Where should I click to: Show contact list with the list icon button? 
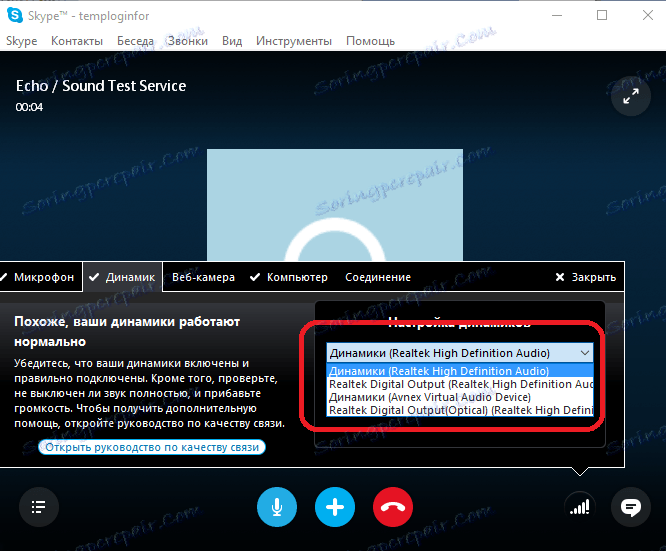click(x=39, y=507)
